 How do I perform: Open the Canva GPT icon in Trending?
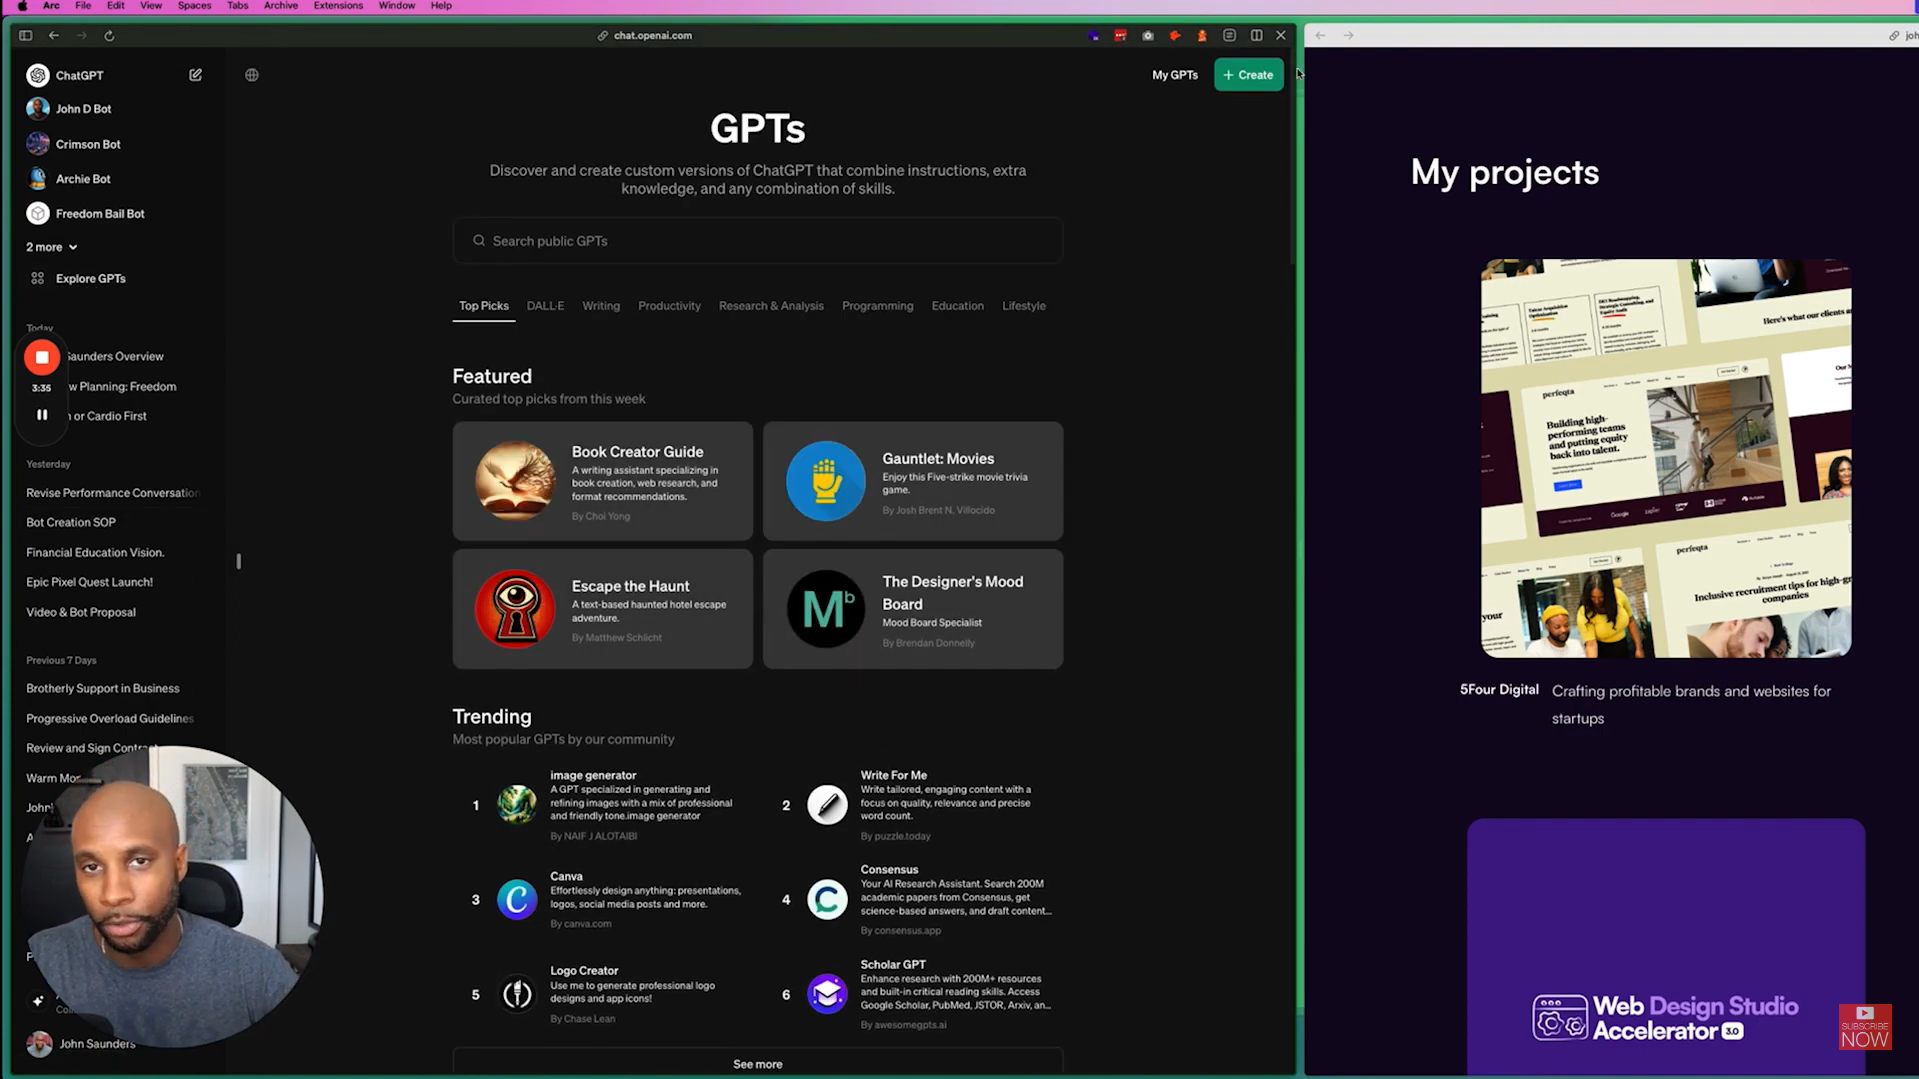click(517, 899)
